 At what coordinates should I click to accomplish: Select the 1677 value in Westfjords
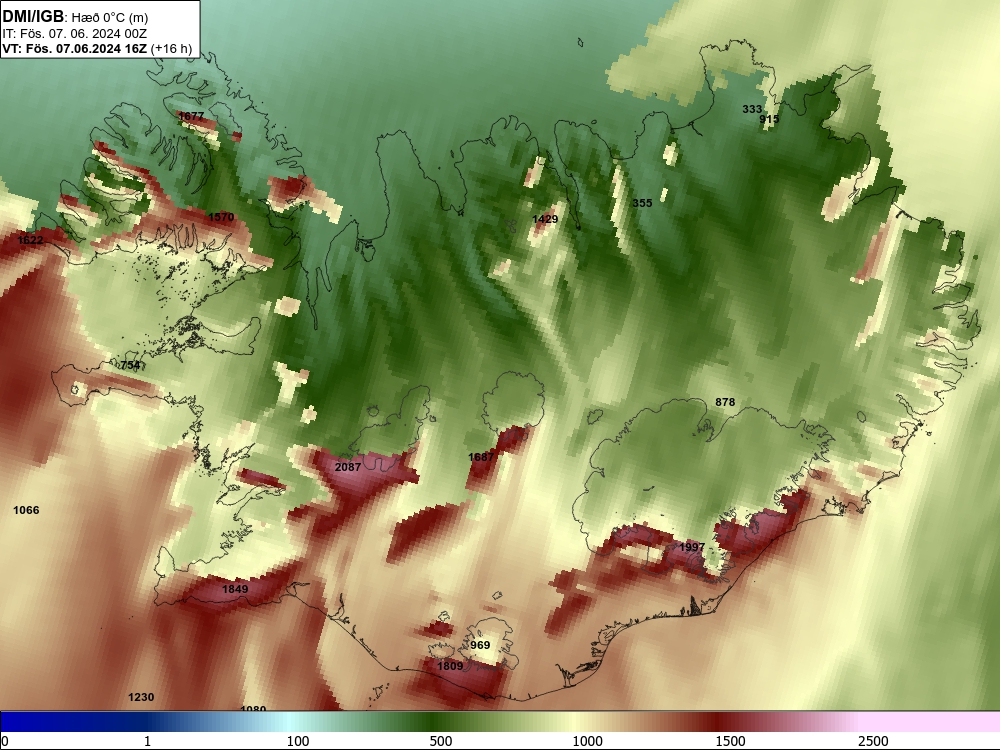(191, 116)
